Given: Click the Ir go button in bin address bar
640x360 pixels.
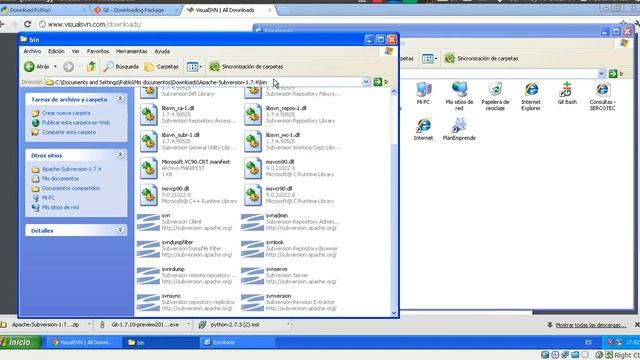Looking at the screenshot, I should coord(380,82).
